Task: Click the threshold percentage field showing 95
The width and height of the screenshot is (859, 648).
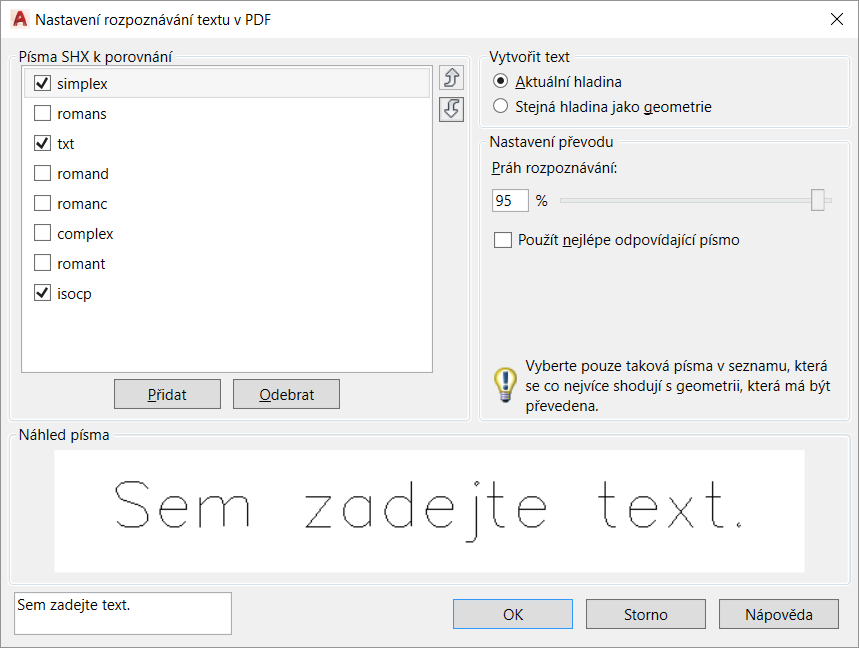Action: pos(510,200)
